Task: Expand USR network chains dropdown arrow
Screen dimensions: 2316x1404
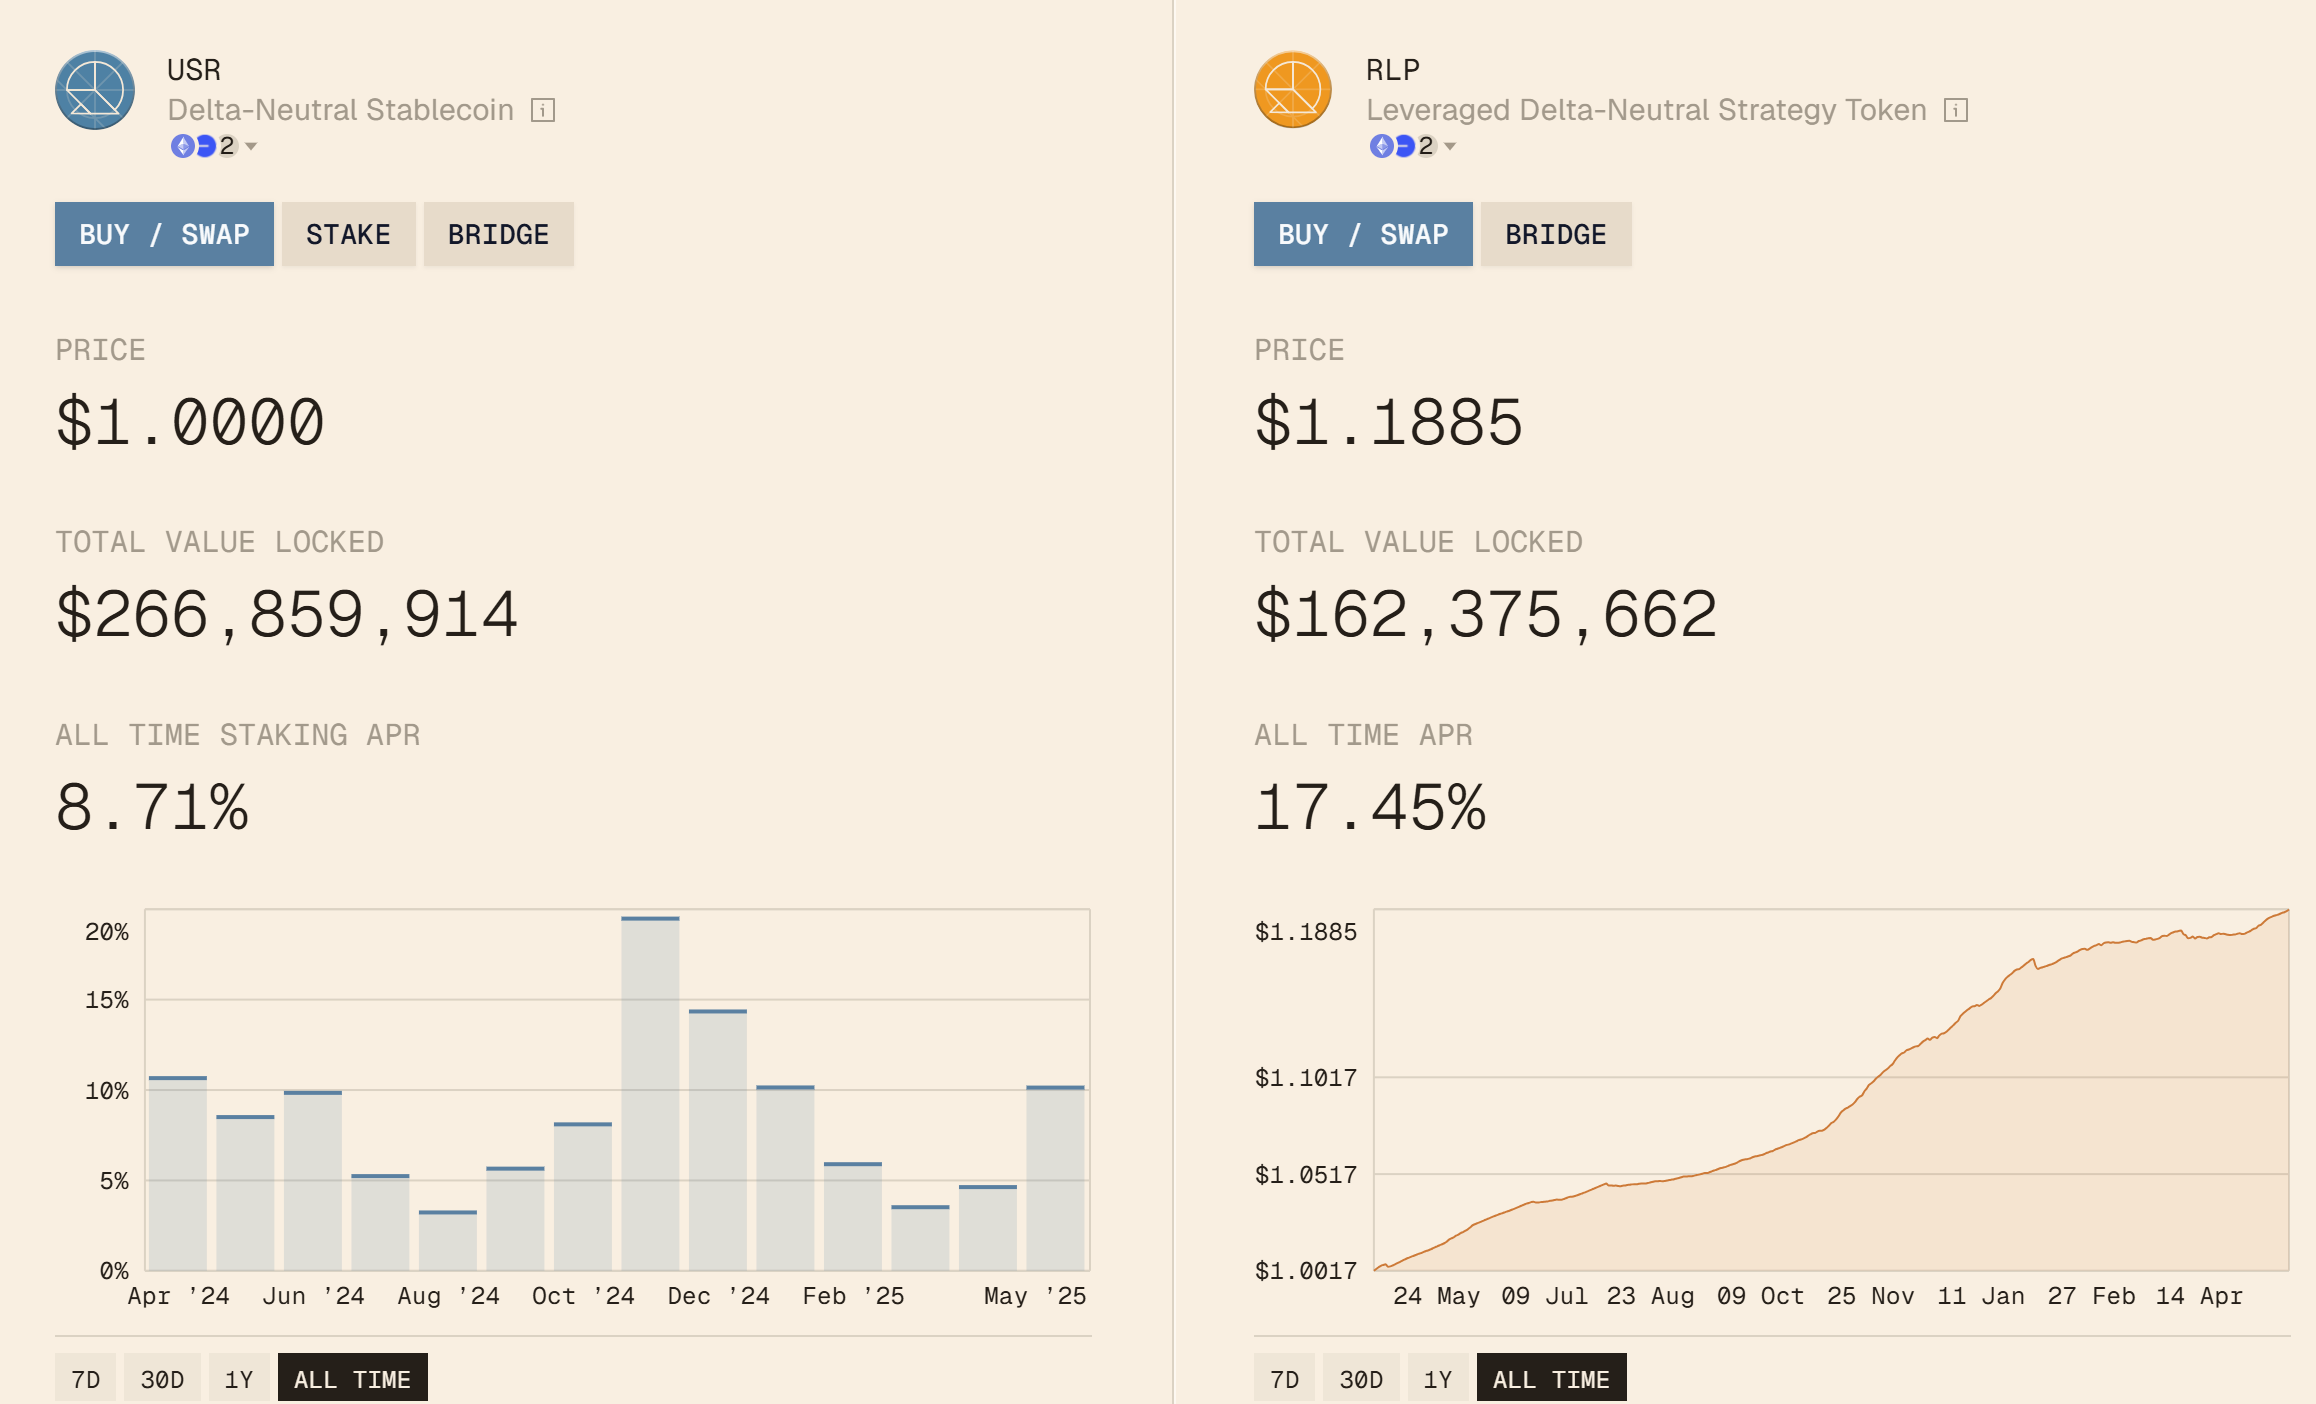Action: [251, 146]
